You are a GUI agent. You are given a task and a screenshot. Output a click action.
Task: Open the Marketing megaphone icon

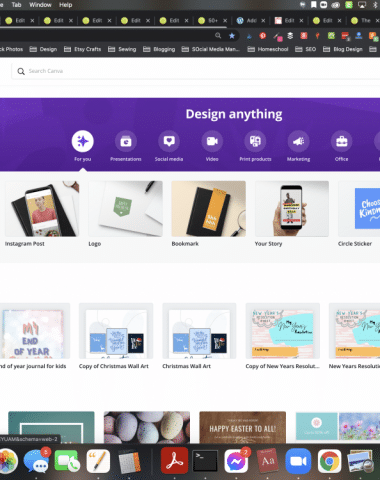pos(299,141)
